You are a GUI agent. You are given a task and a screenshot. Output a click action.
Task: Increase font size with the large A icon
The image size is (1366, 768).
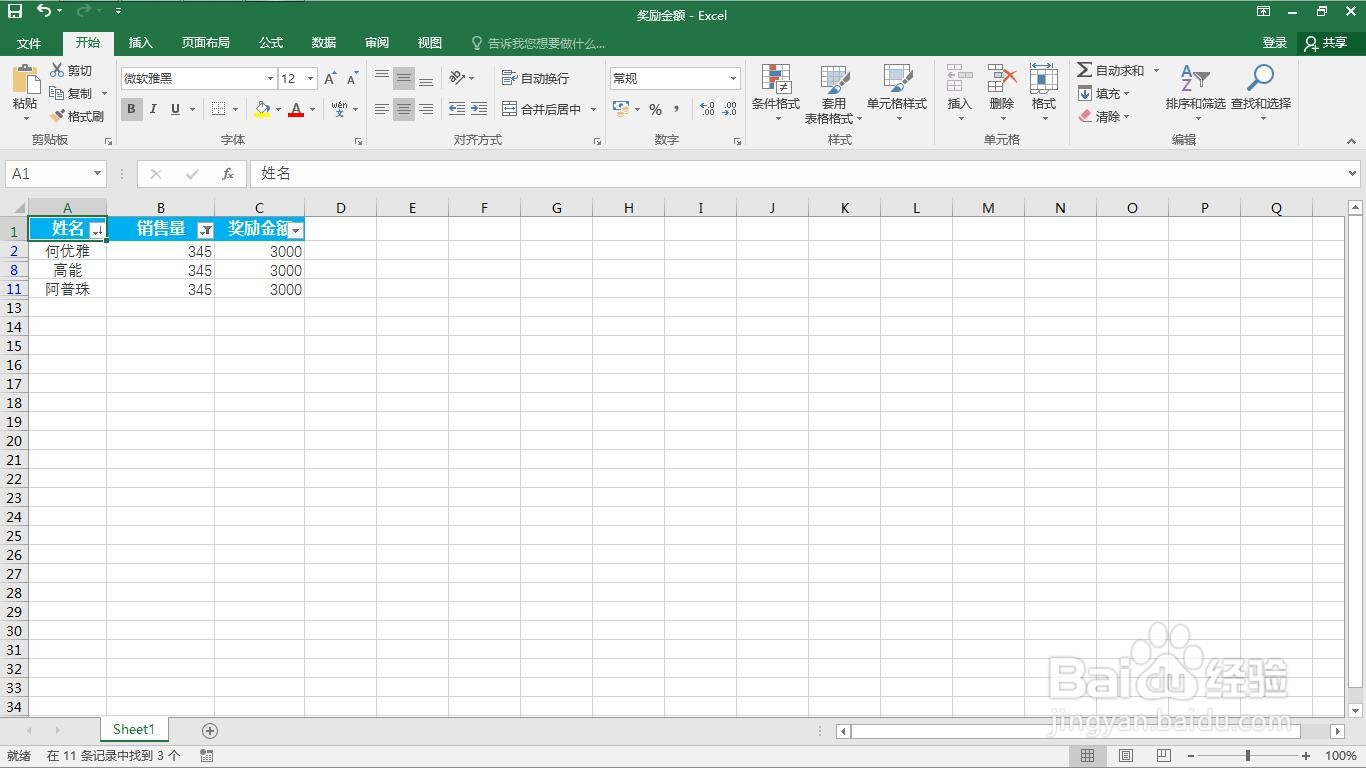[330, 78]
